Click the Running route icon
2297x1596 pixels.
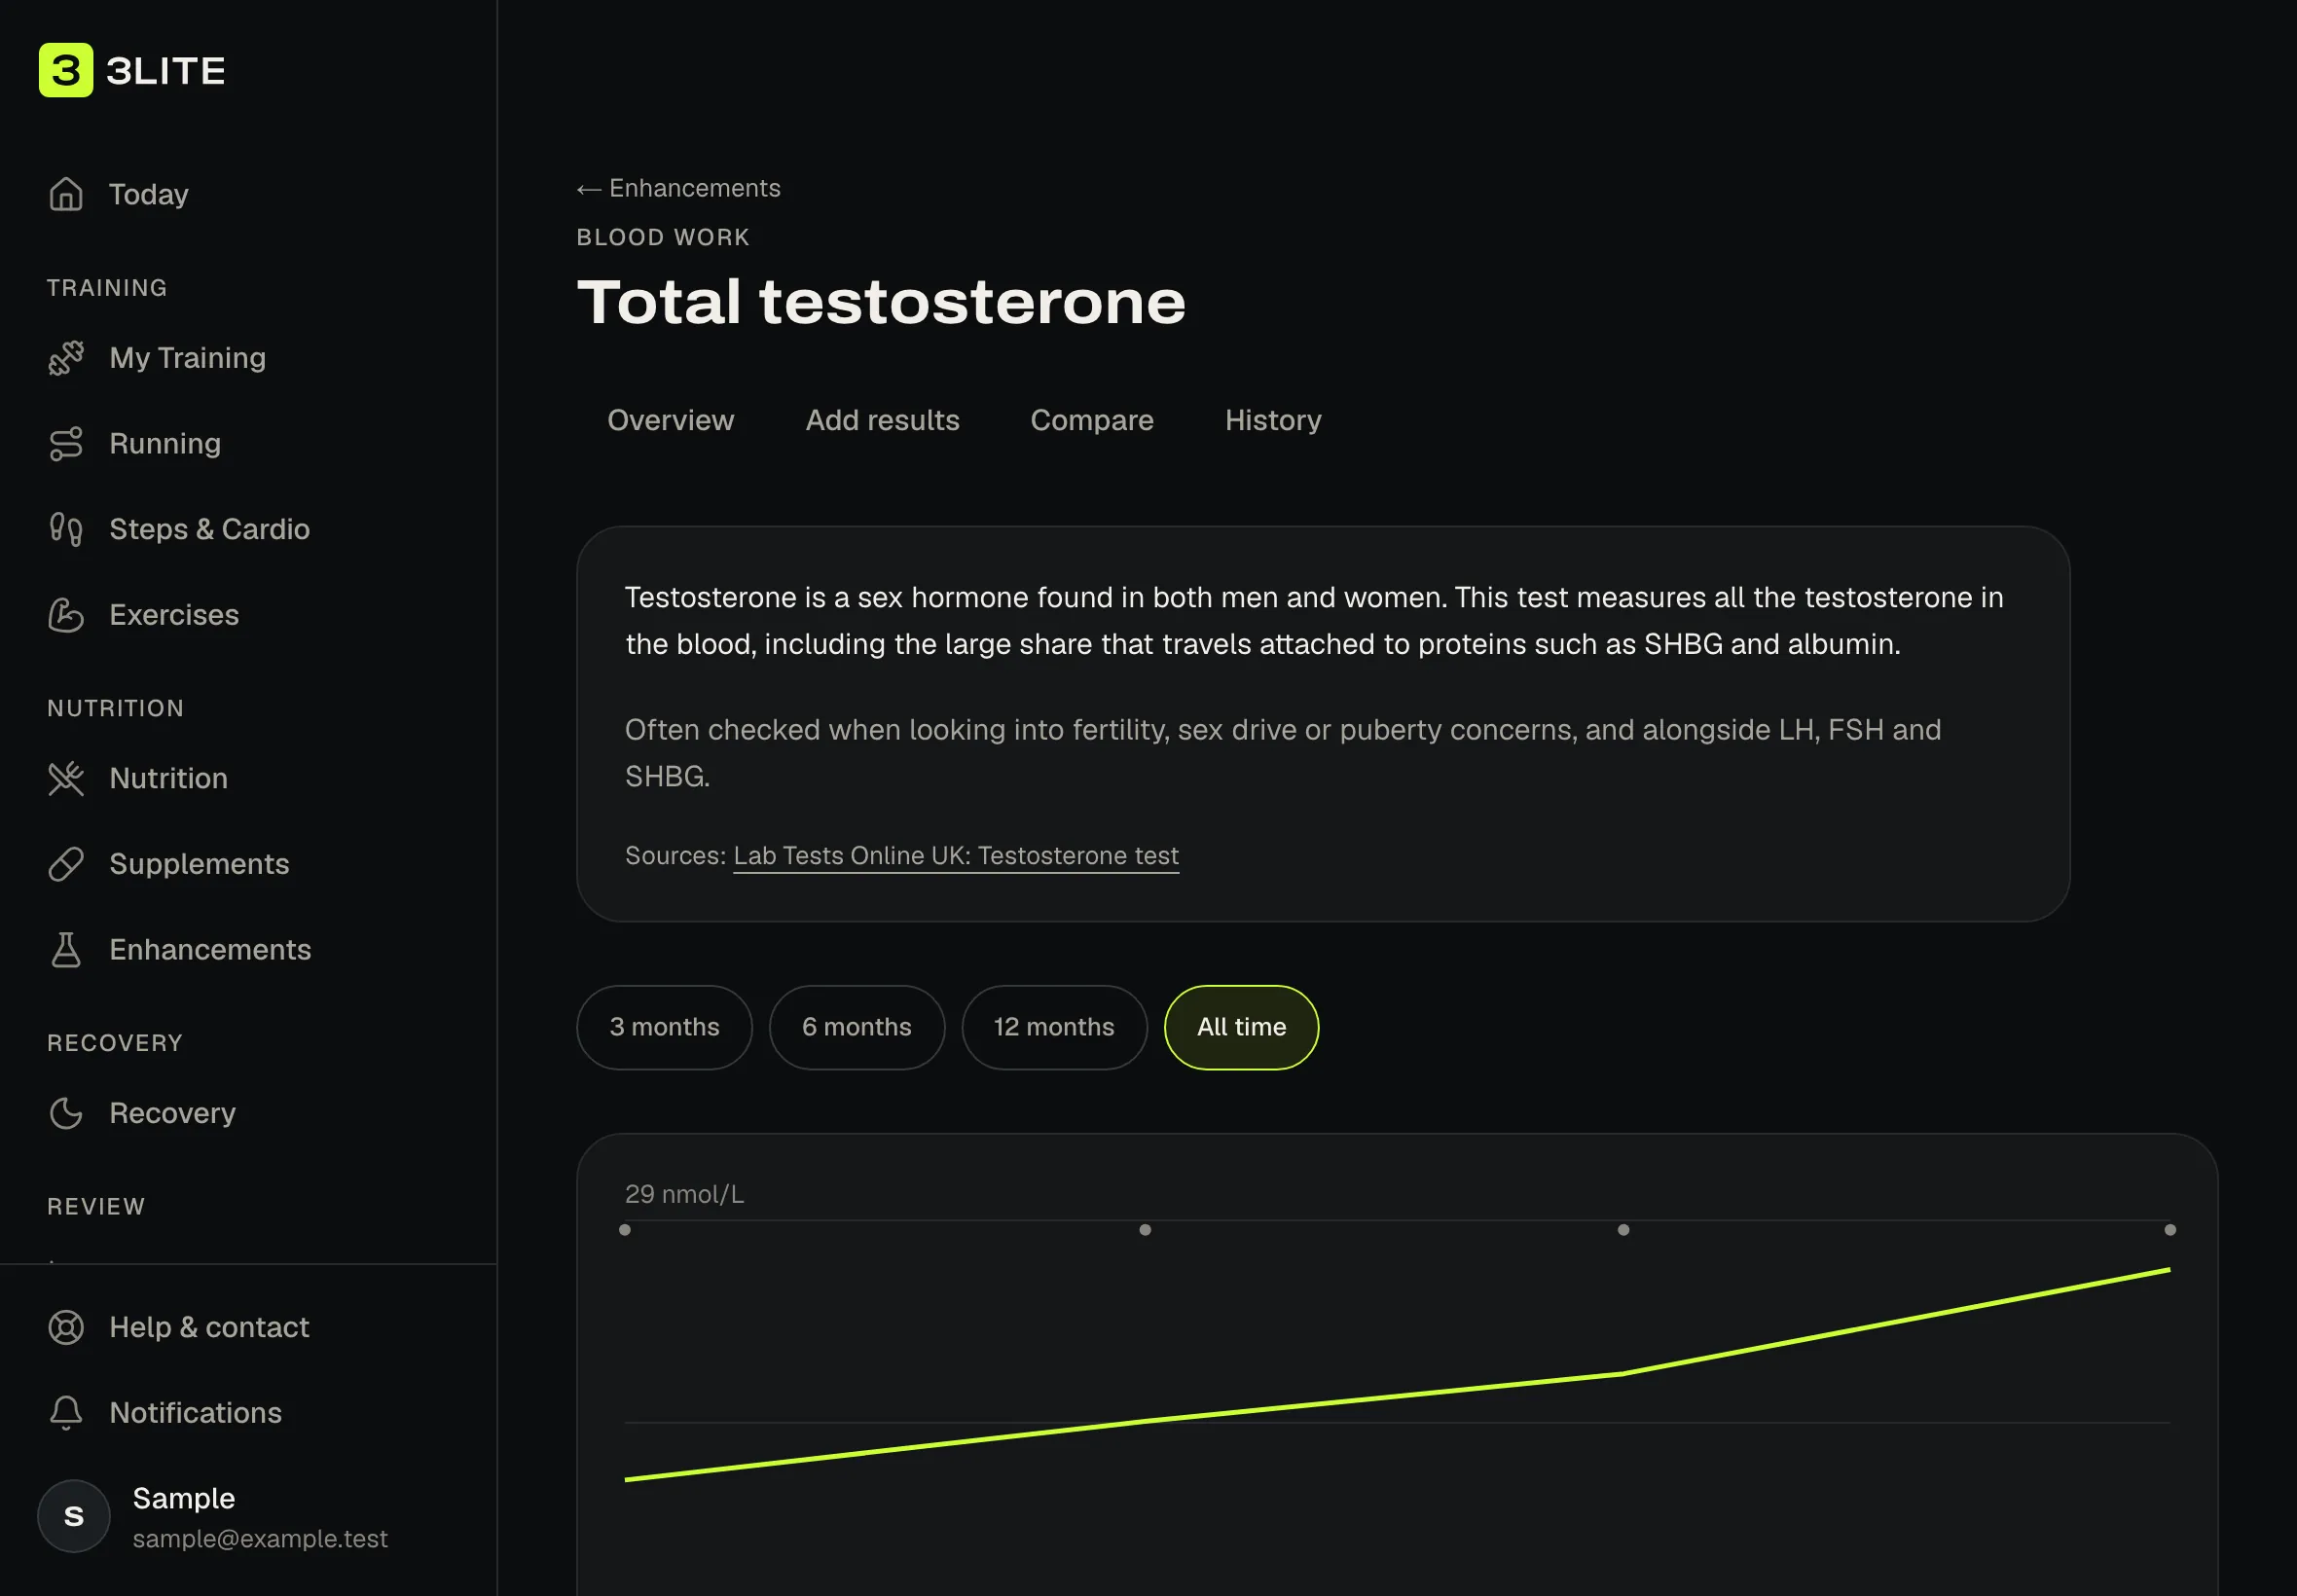point(66,444)
